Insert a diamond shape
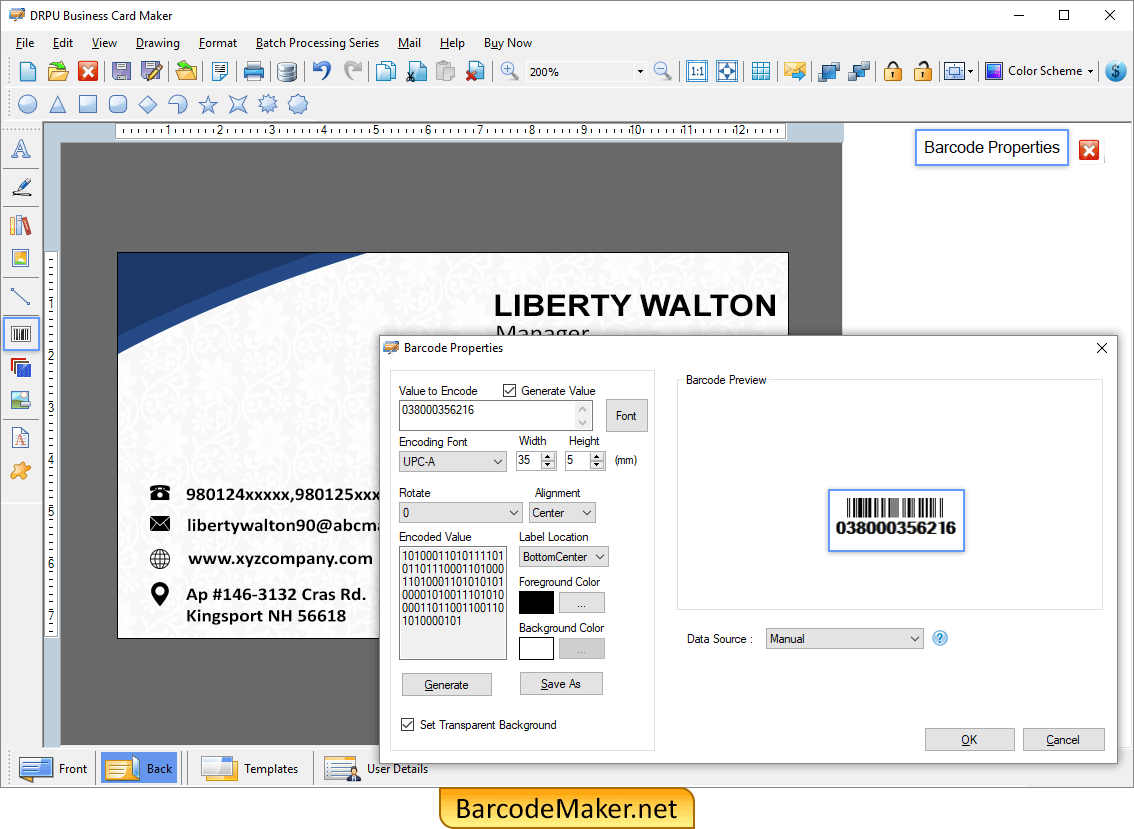The height and width of the screenshot is (829, 1134). tap(148, 104)
